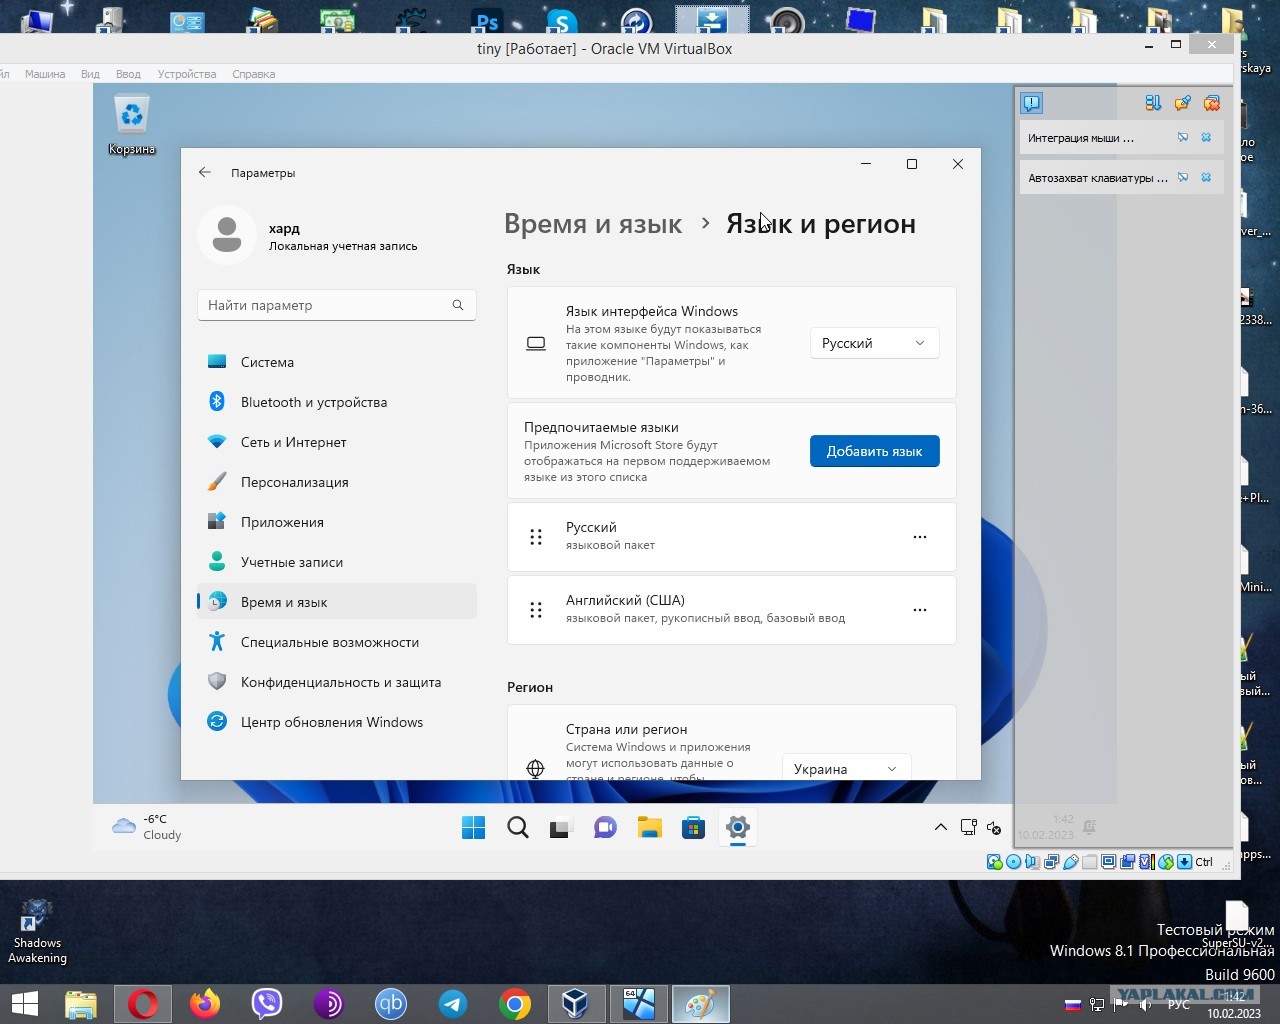Open the host Windows Start button

[x=24, y=1004]
